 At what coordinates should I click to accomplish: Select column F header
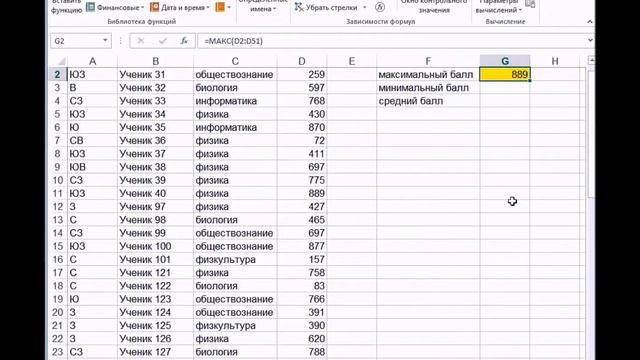coord(428,61)
